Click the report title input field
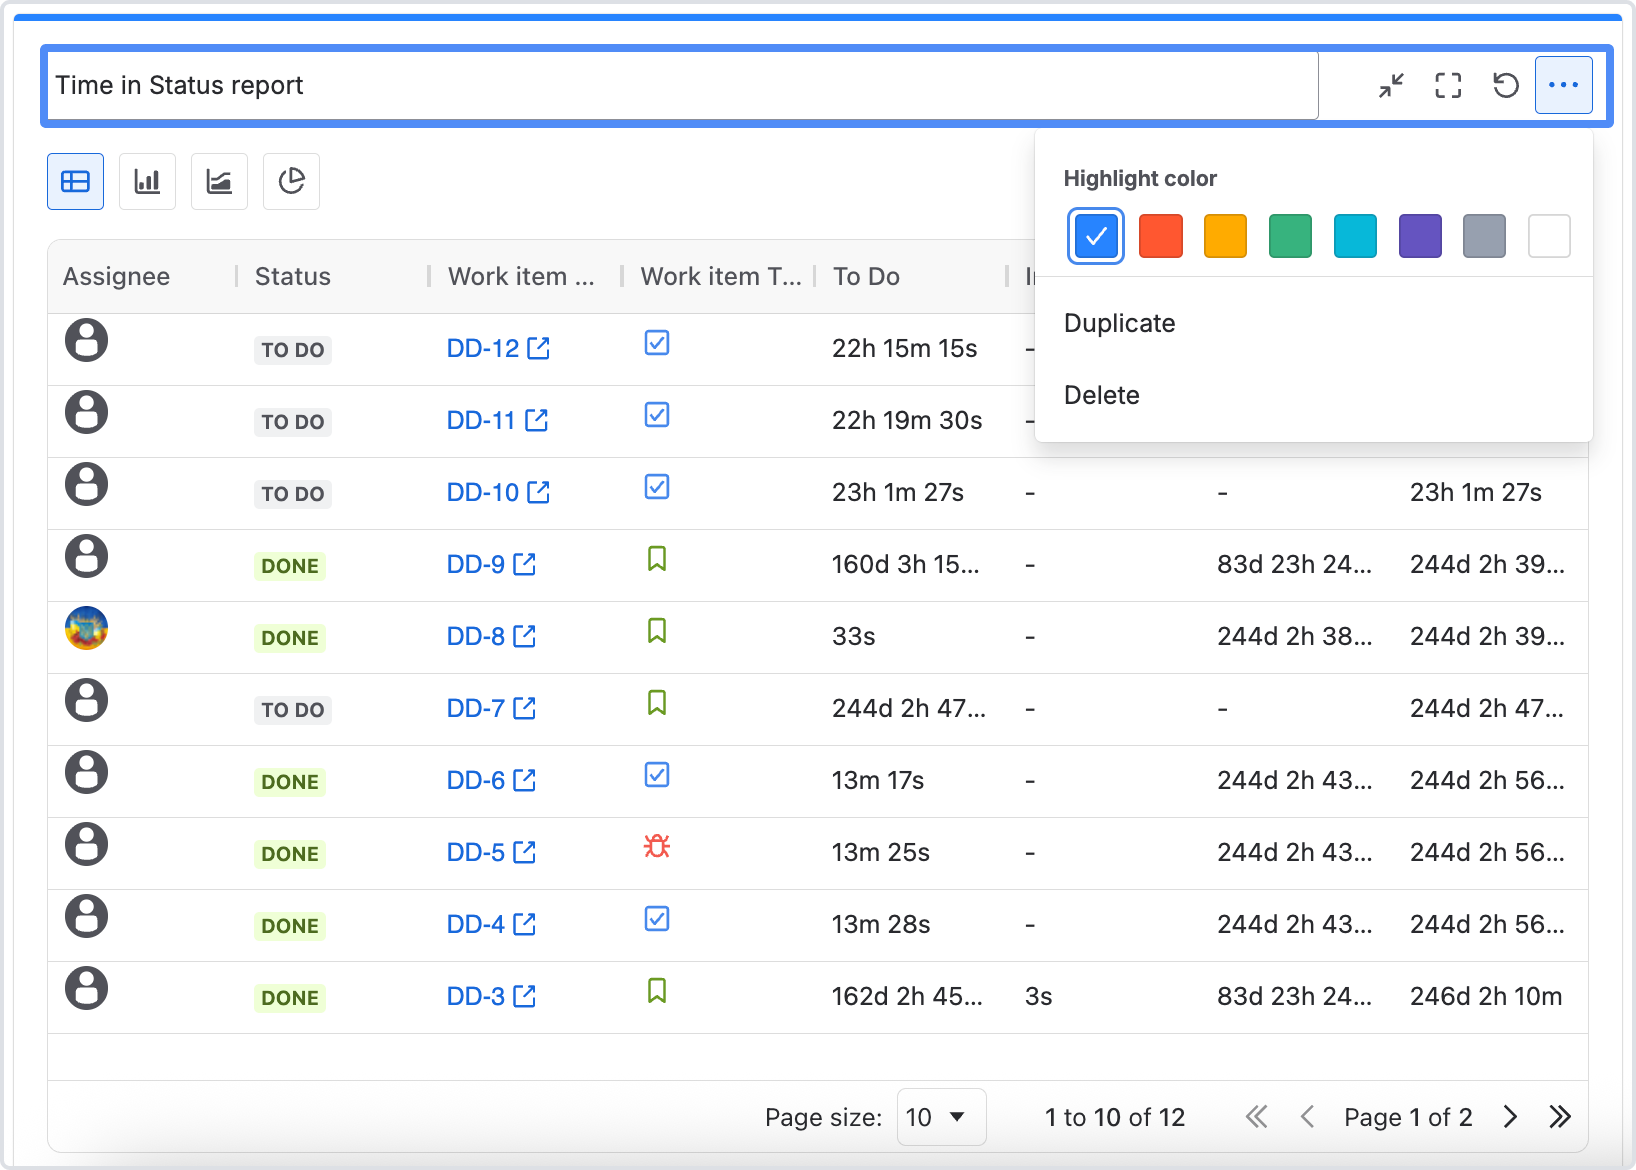Viewport: 1636px width, 1170px height. [680, 86]
